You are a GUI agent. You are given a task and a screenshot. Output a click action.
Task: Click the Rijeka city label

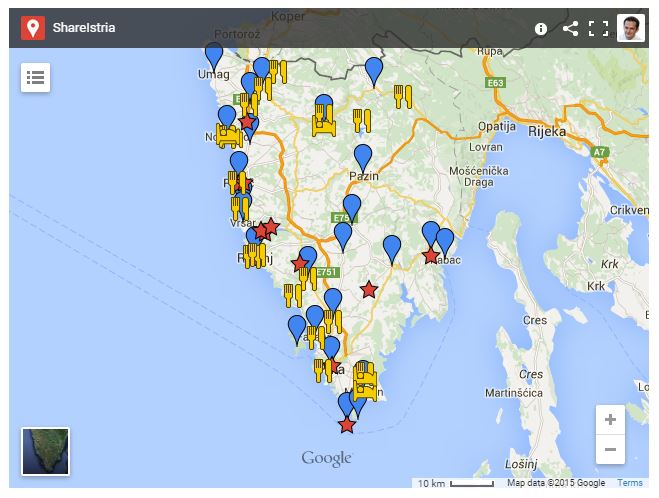click(547, 132)
